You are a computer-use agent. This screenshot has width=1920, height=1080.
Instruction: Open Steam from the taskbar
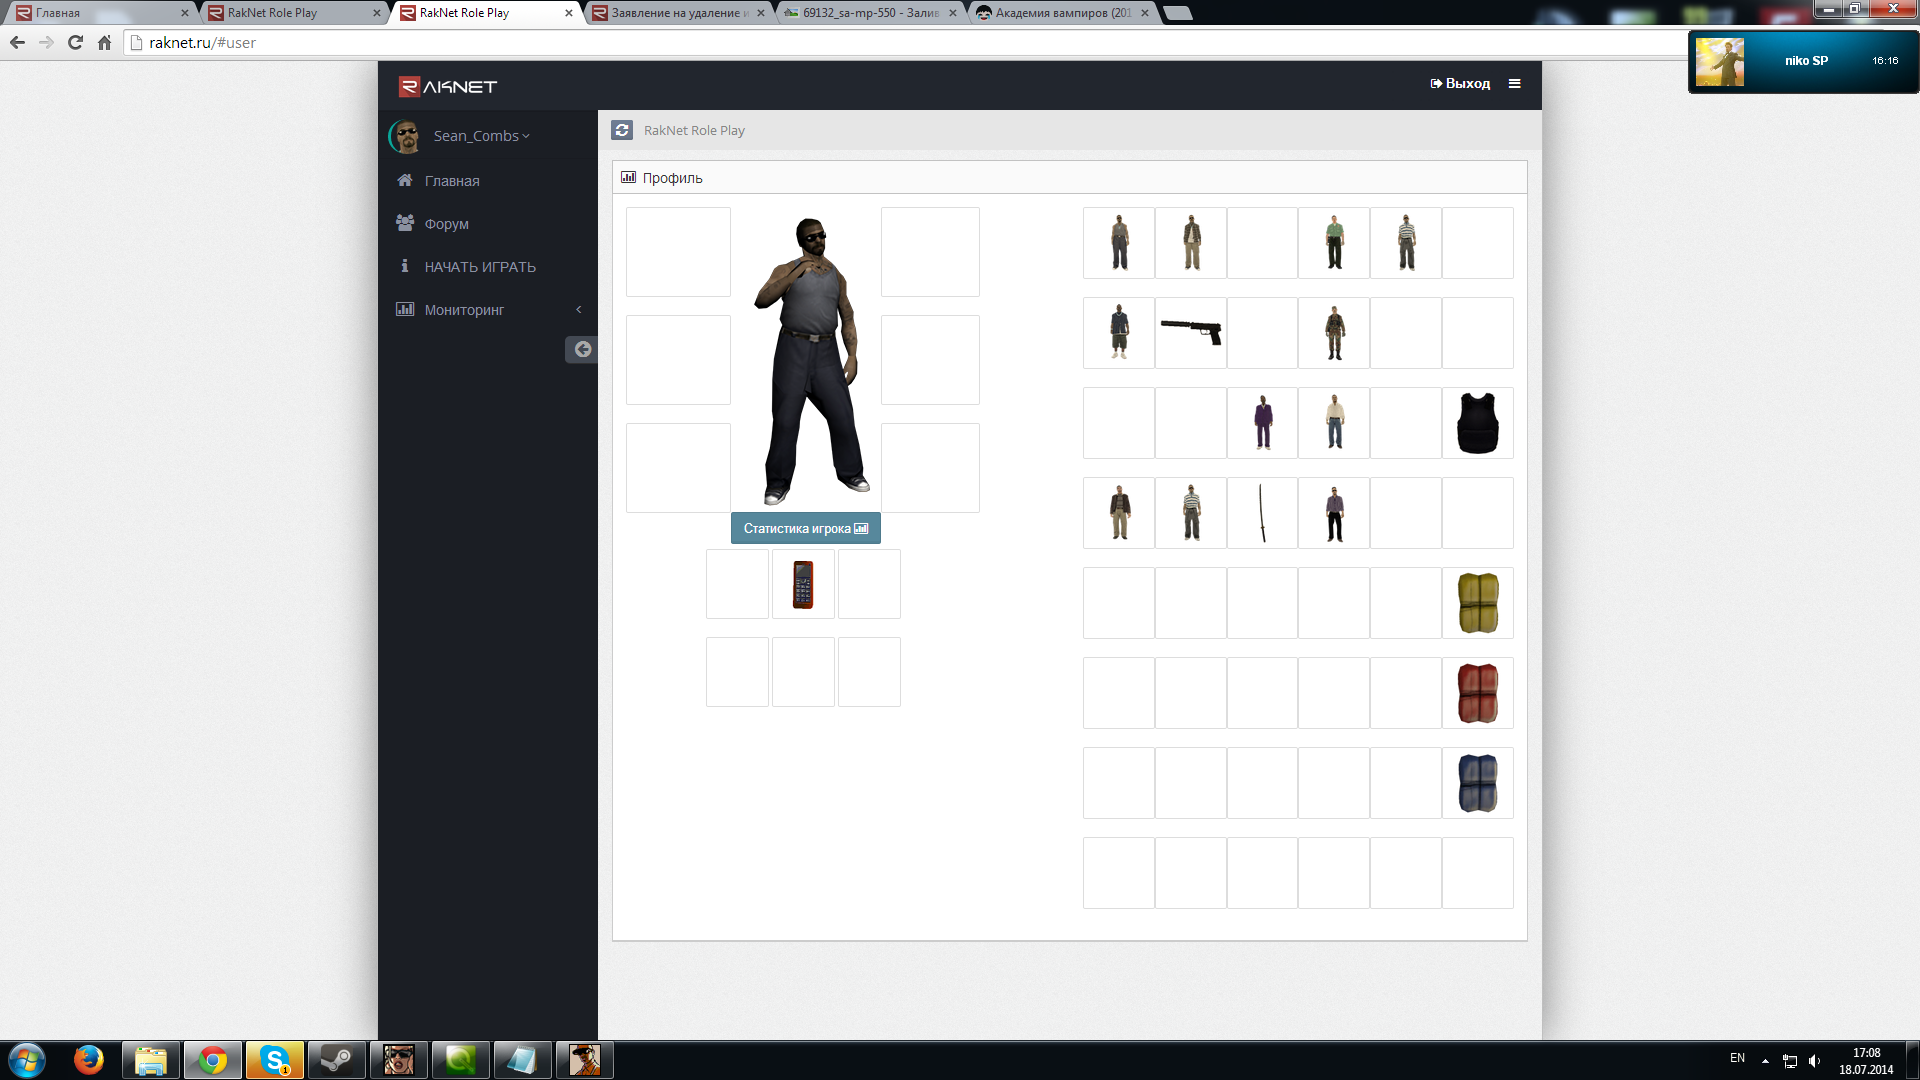point(336,1060)
